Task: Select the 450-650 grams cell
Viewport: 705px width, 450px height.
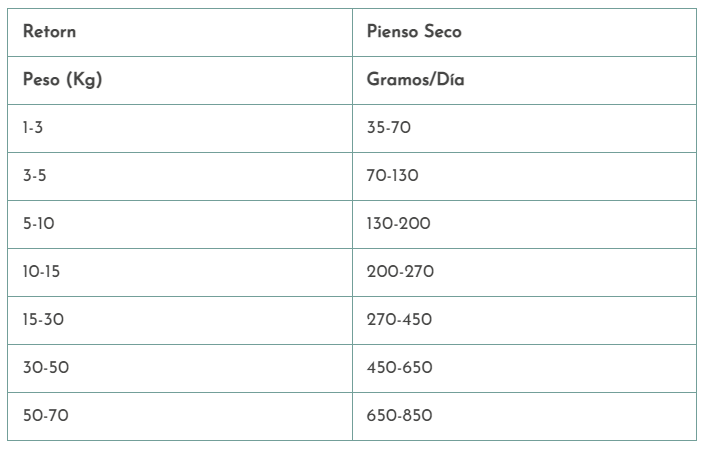Action: pyautogui.click(x=524, y=368)
